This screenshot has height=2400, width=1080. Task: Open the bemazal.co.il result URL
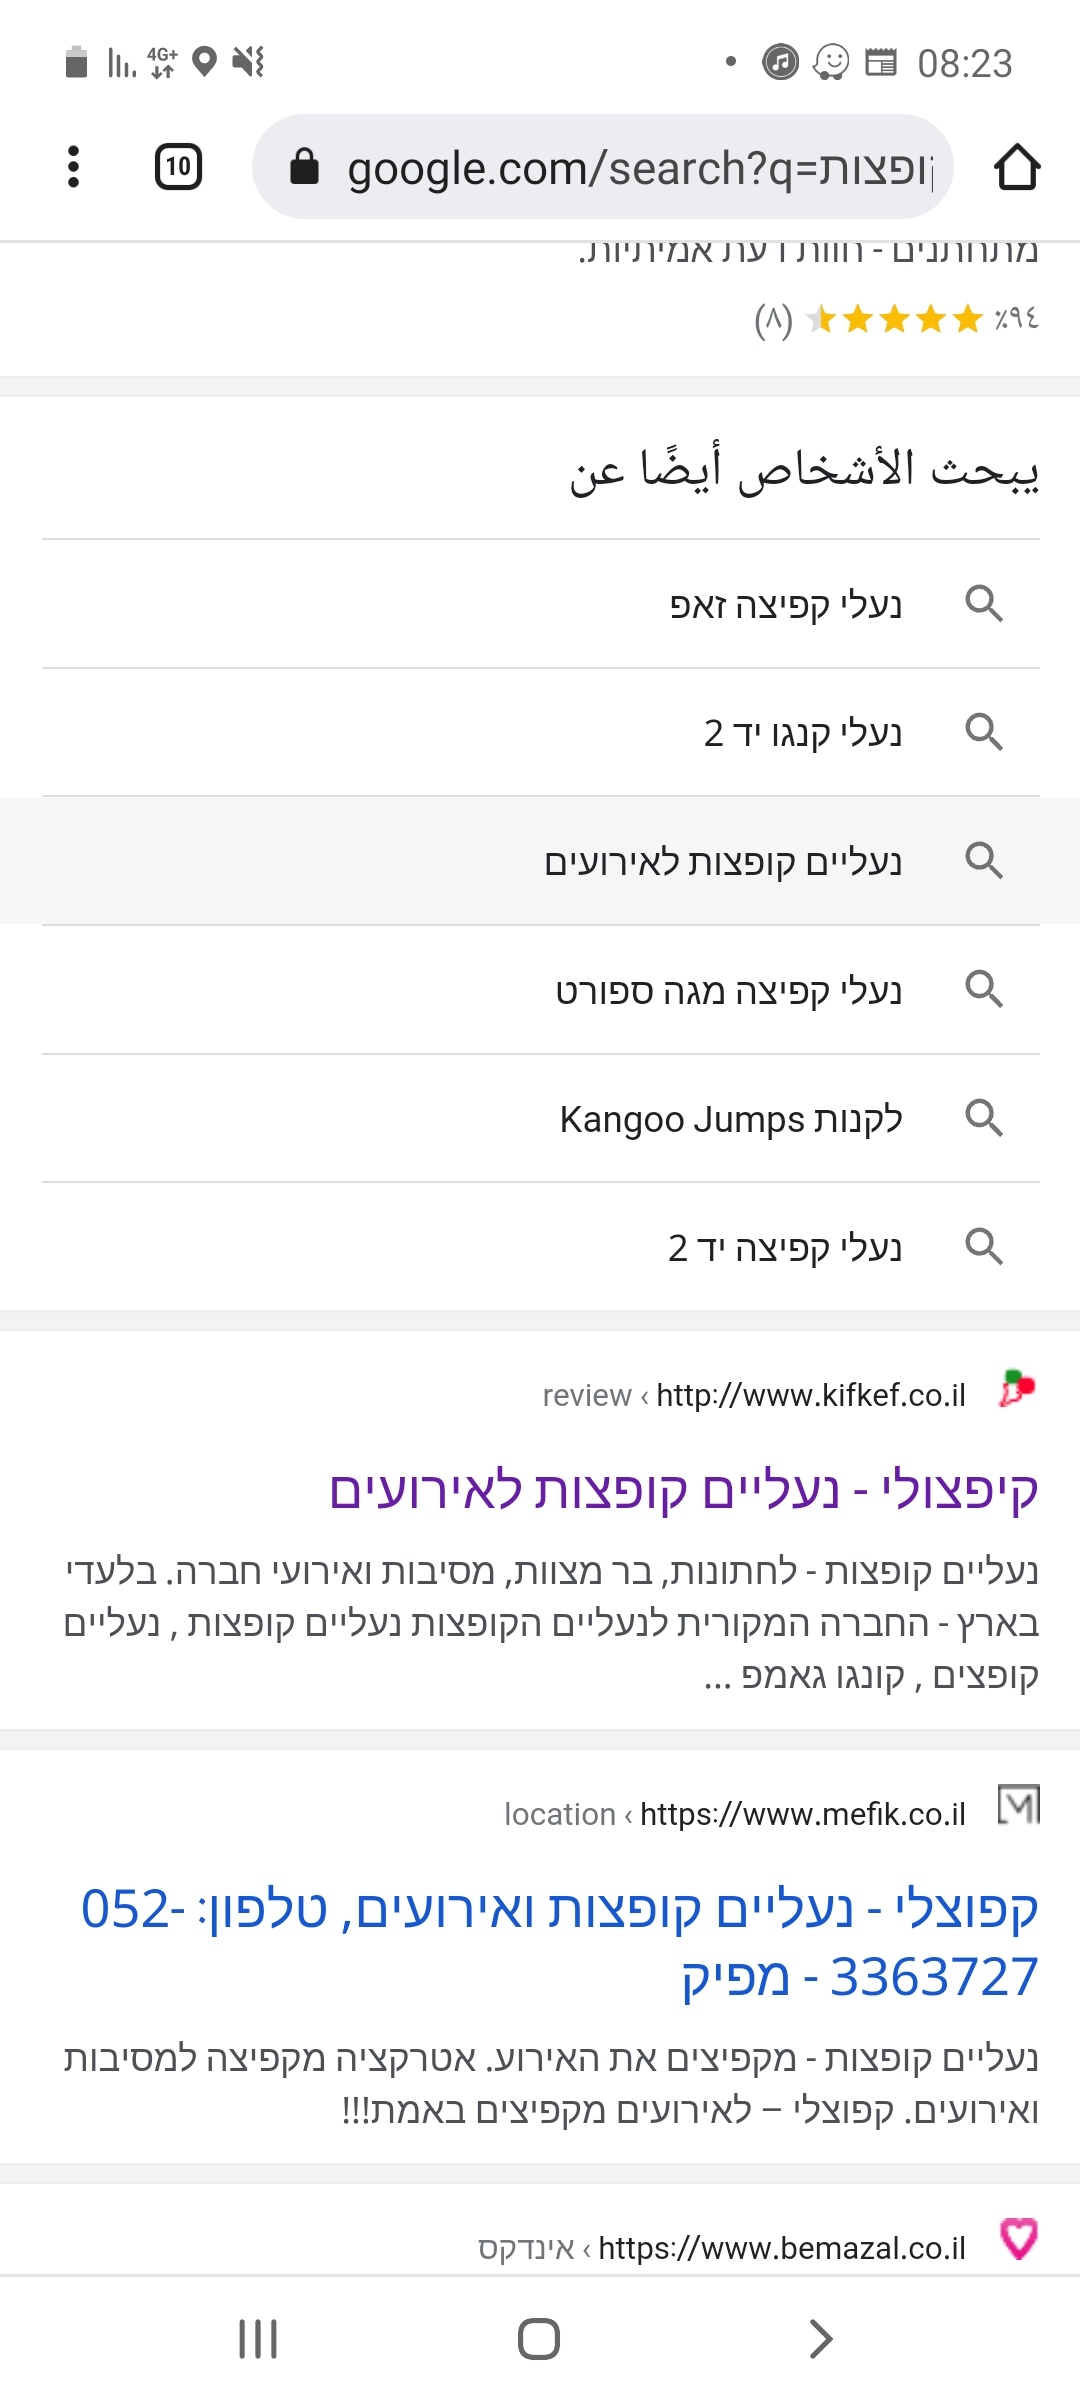pyautogui.click(x=781, y=2248)
